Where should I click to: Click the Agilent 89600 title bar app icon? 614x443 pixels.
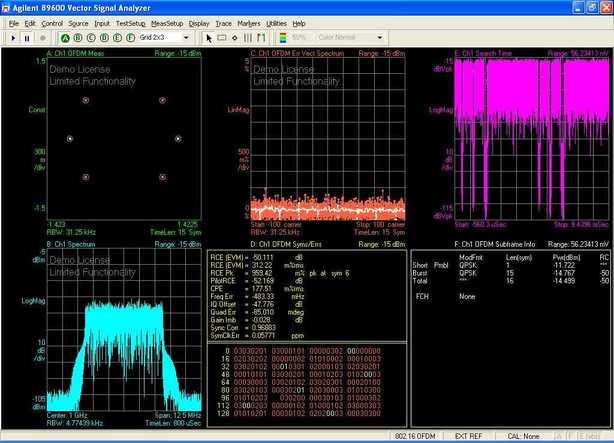(x=5, y=8)
